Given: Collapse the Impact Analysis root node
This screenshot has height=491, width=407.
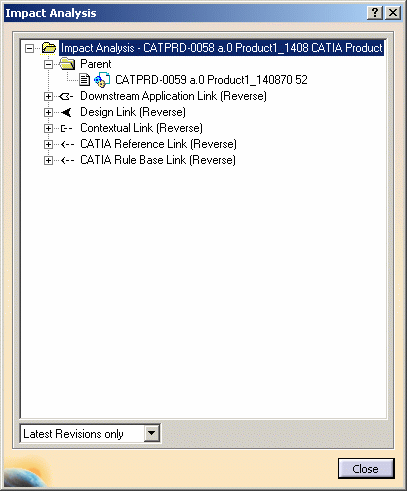Looking at the screenshot, I should click(x=29, y=48).
